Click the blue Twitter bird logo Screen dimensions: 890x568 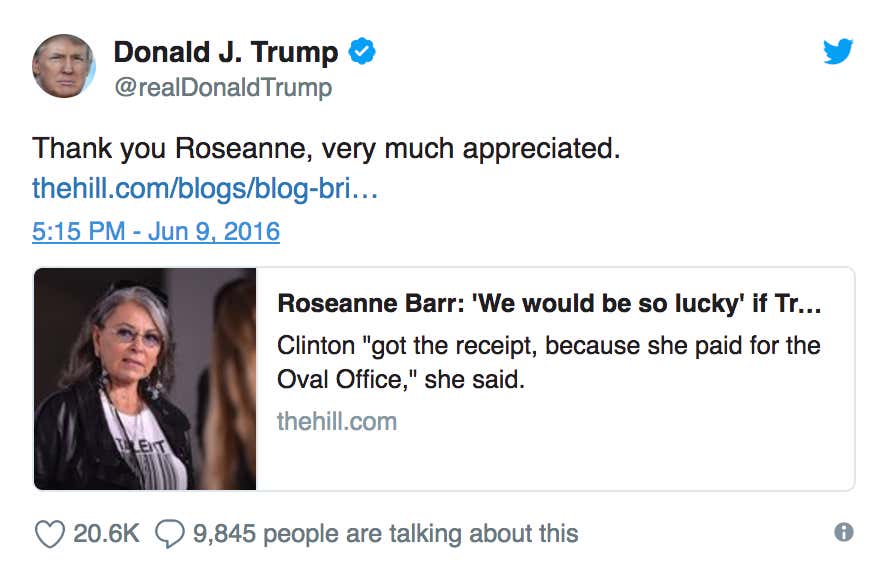(x=838, y=51)
